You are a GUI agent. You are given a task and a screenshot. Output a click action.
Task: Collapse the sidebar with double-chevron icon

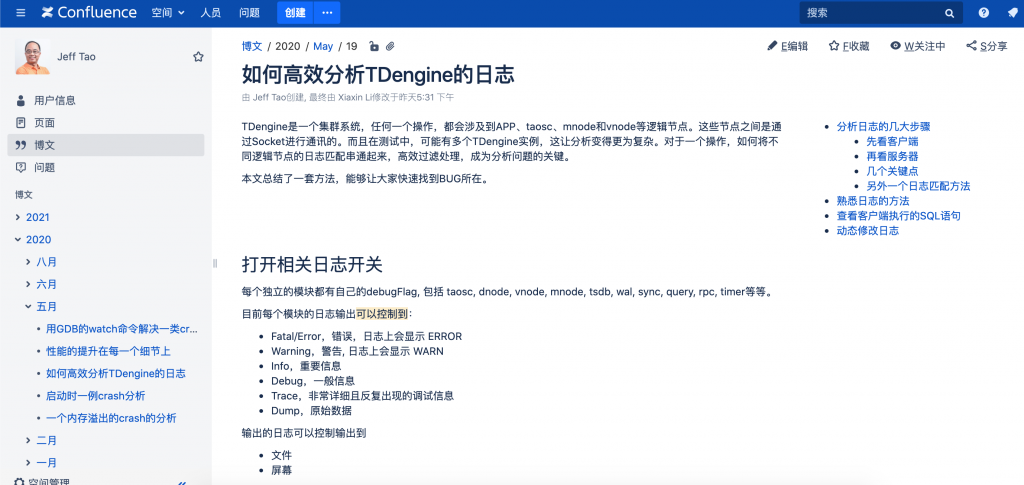pyautogui.click(x=182, y=482)
